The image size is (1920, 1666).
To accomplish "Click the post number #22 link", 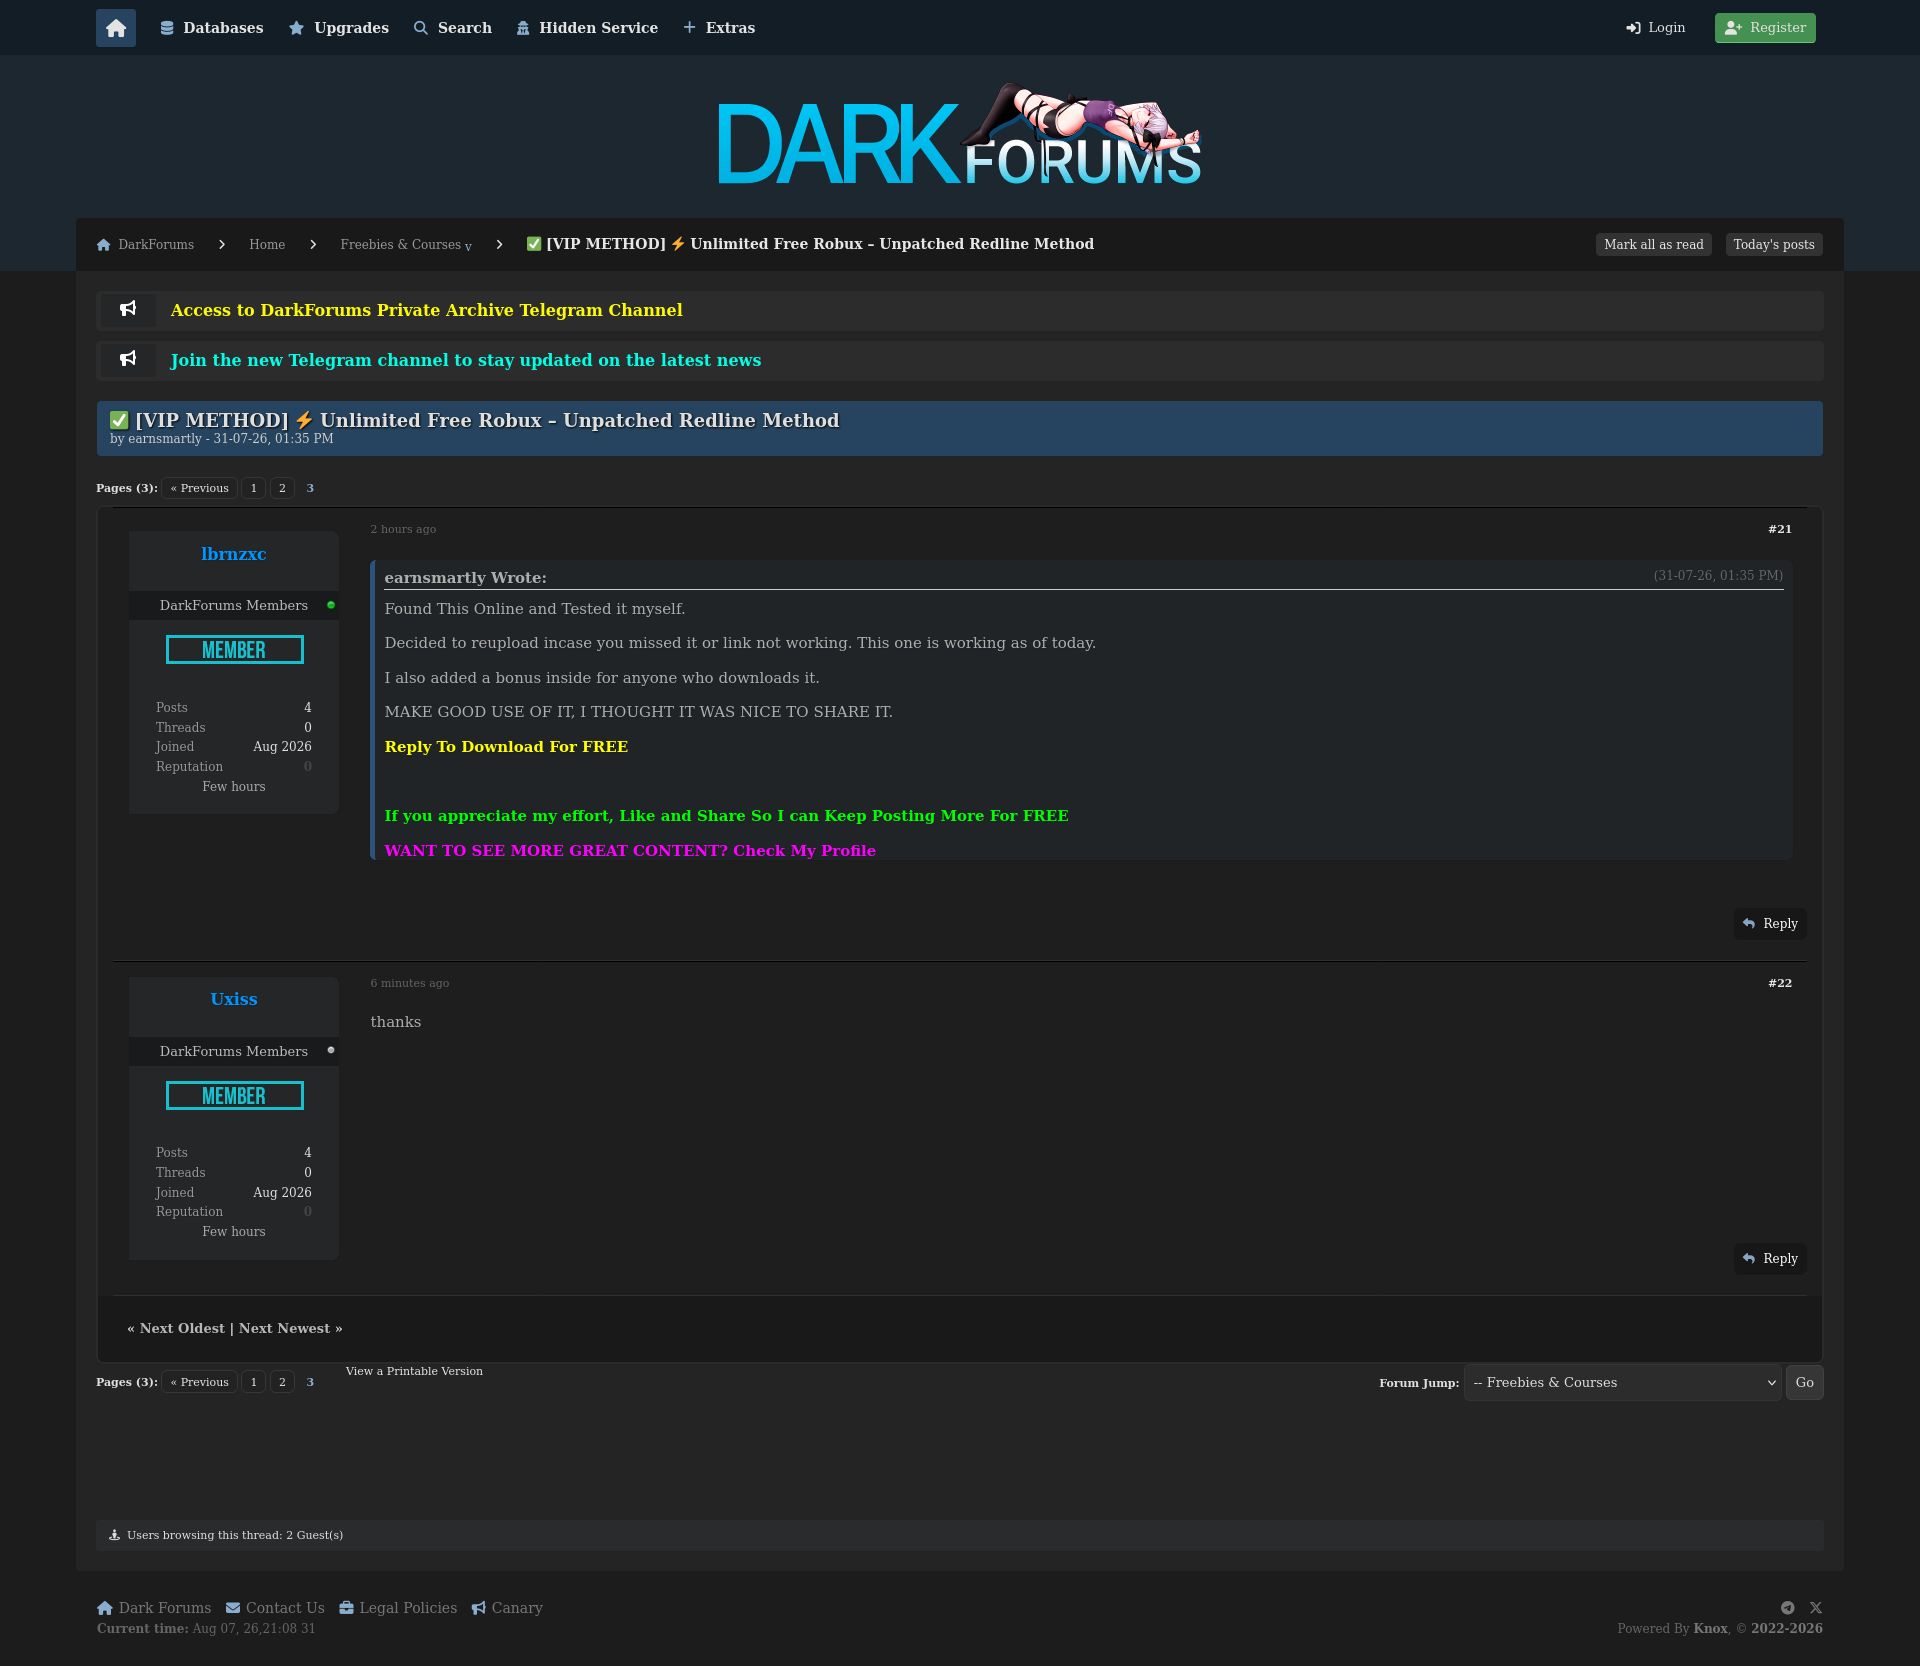I will pyautogui.click(x=1780, y=983).
